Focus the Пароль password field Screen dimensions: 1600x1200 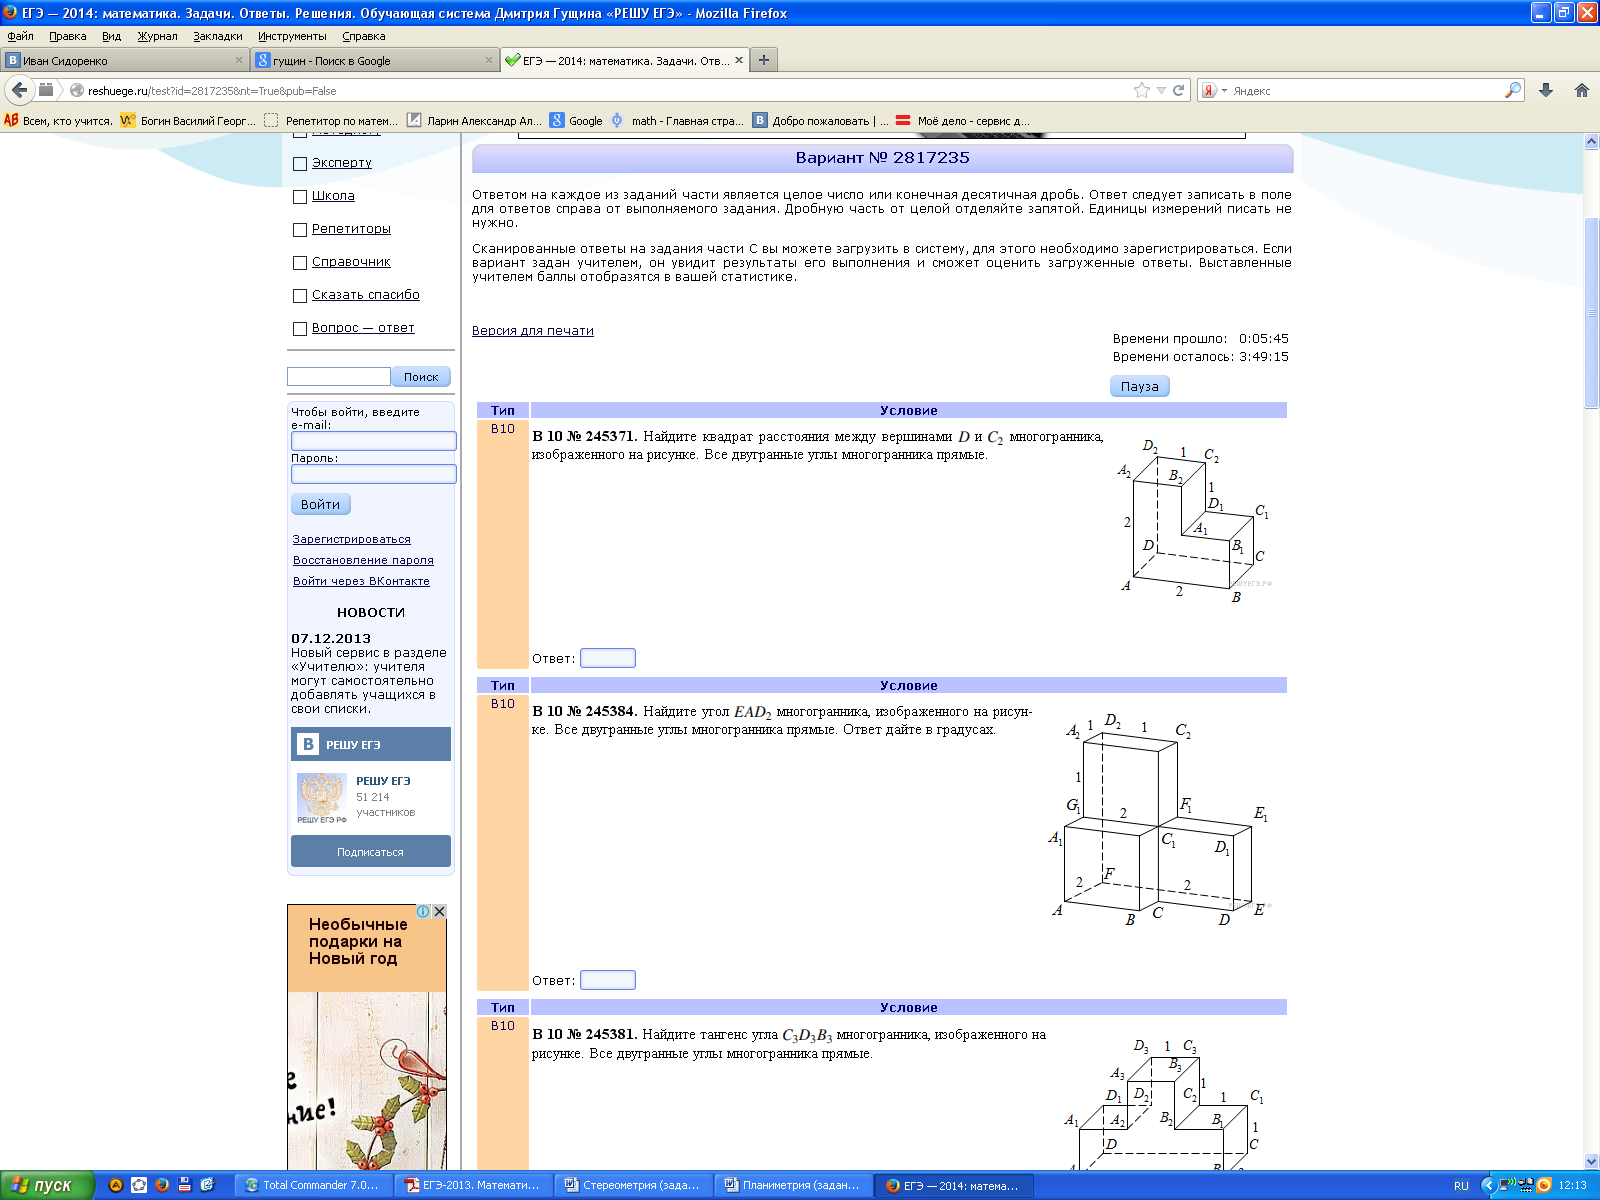click(x=374, y=474)
